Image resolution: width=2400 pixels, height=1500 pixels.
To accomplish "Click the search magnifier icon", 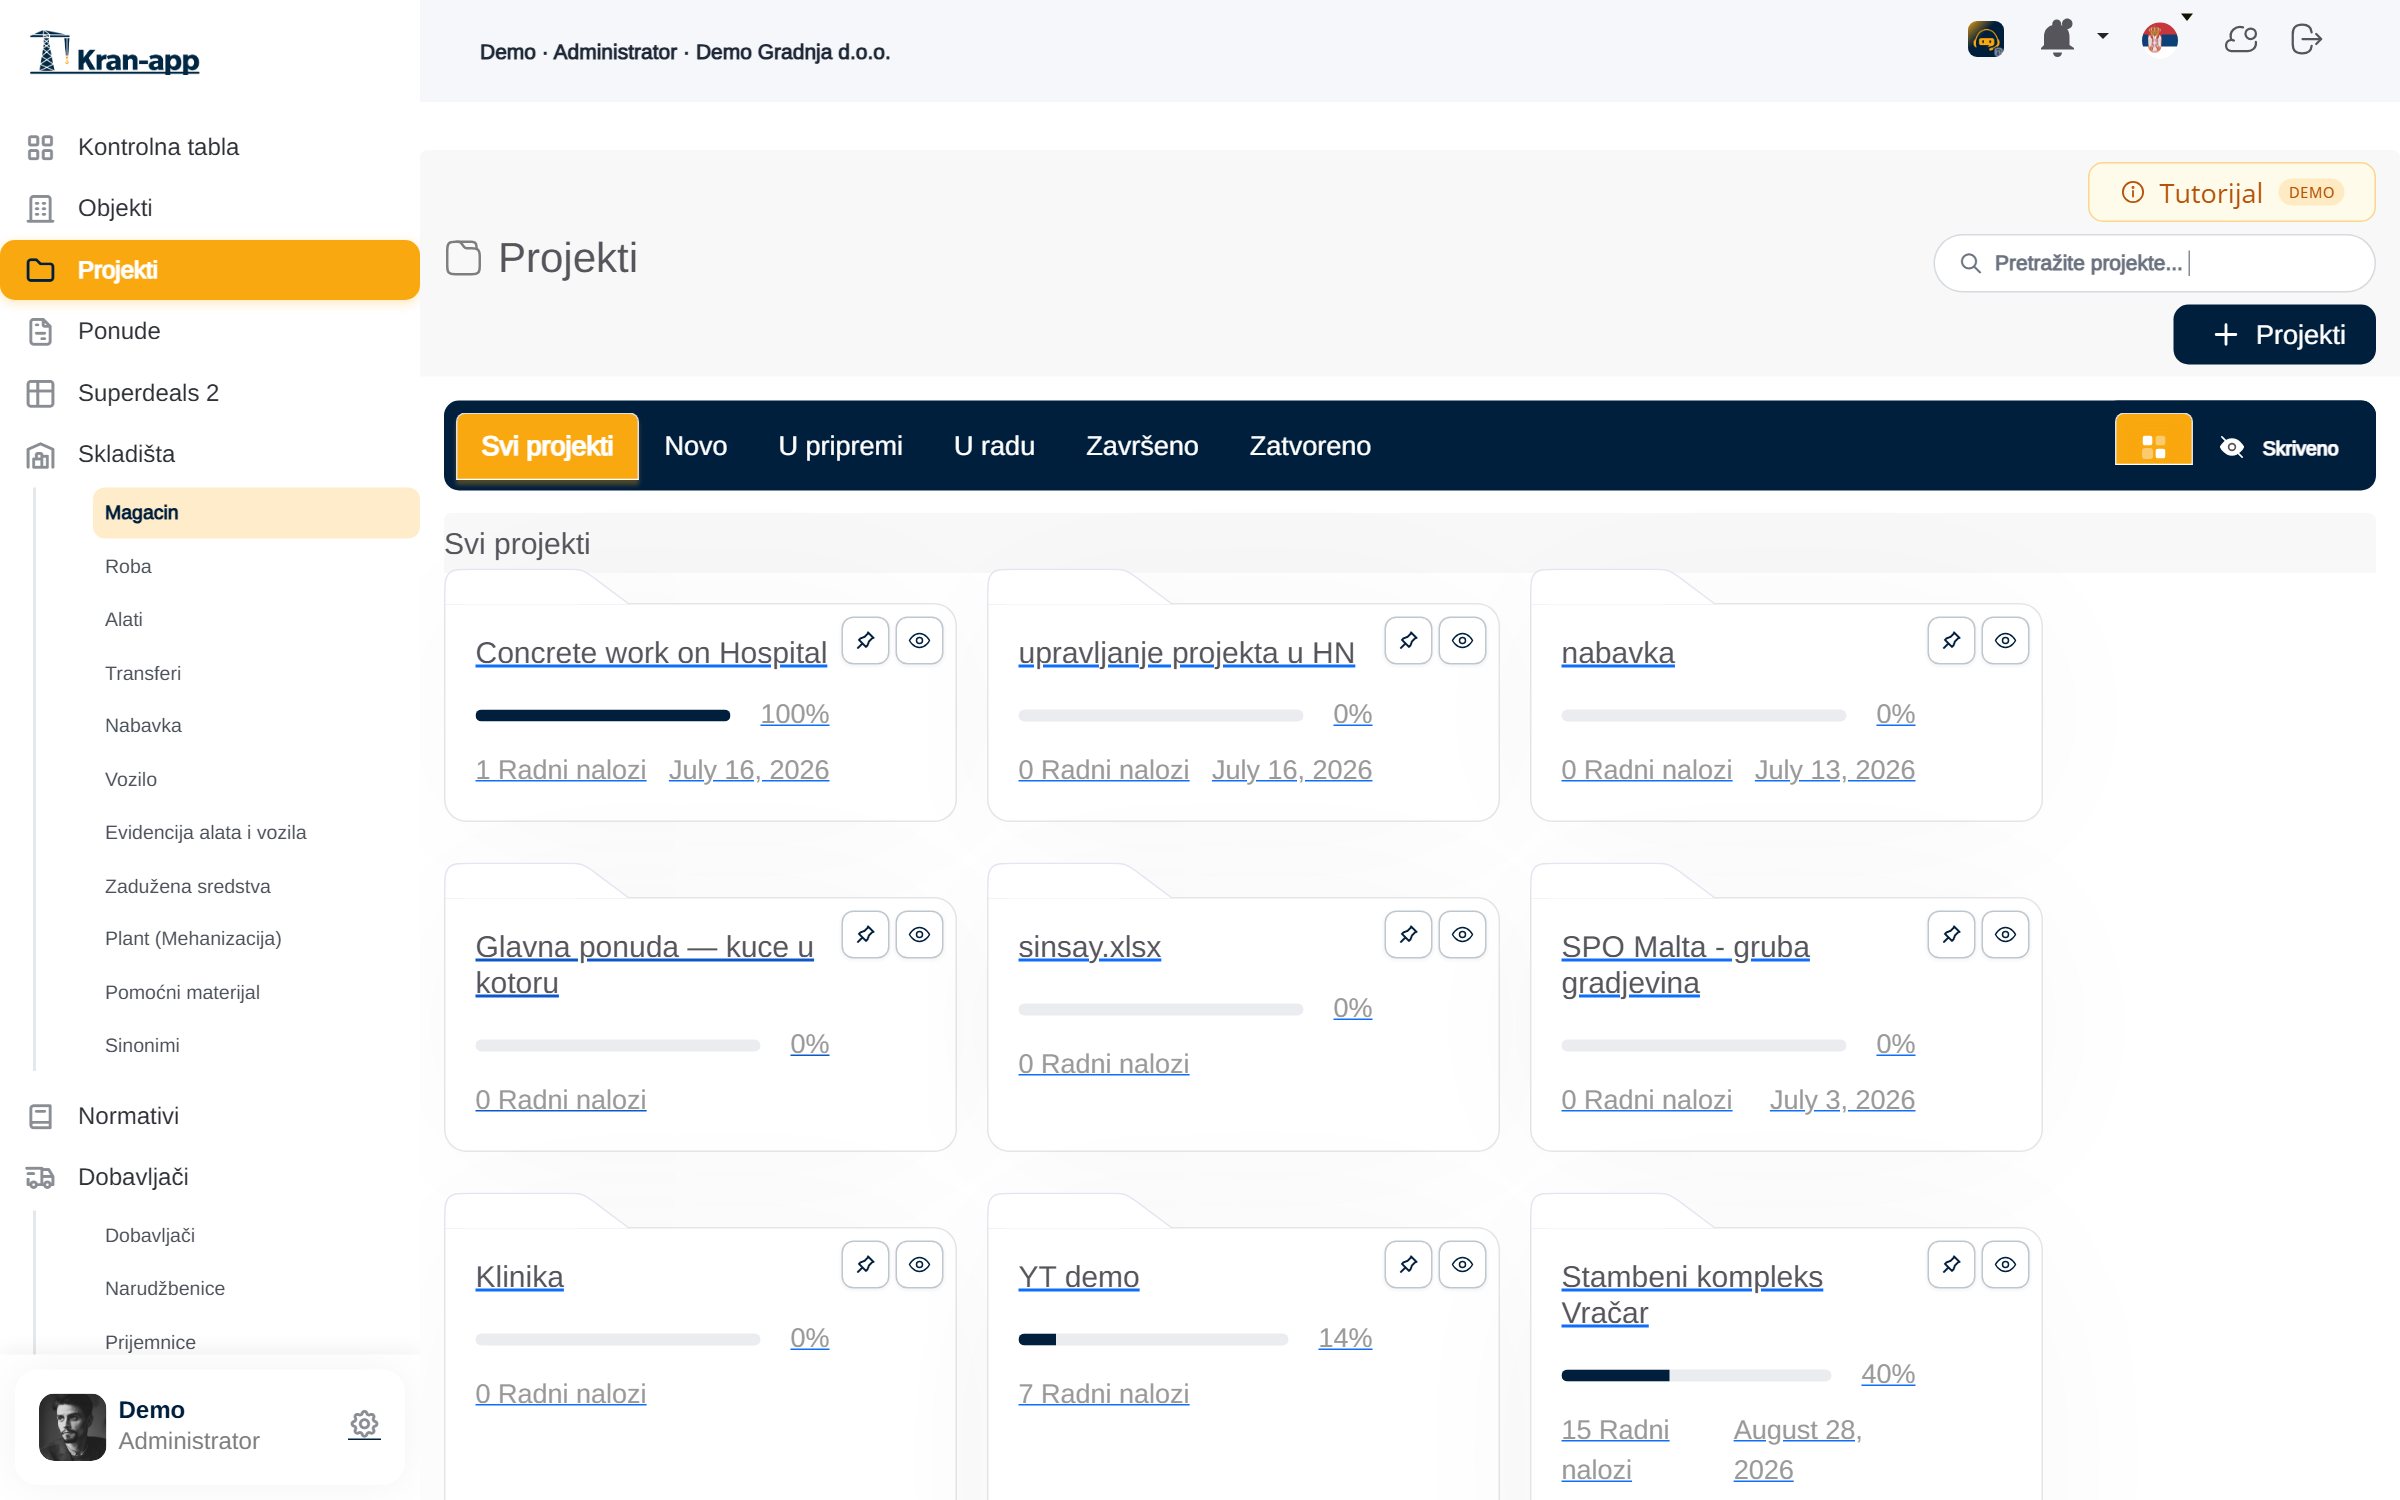I will [1970, 263].
